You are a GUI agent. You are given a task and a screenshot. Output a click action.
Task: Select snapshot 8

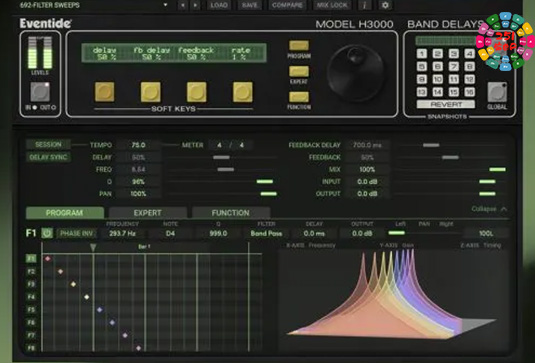coord(469,67)
